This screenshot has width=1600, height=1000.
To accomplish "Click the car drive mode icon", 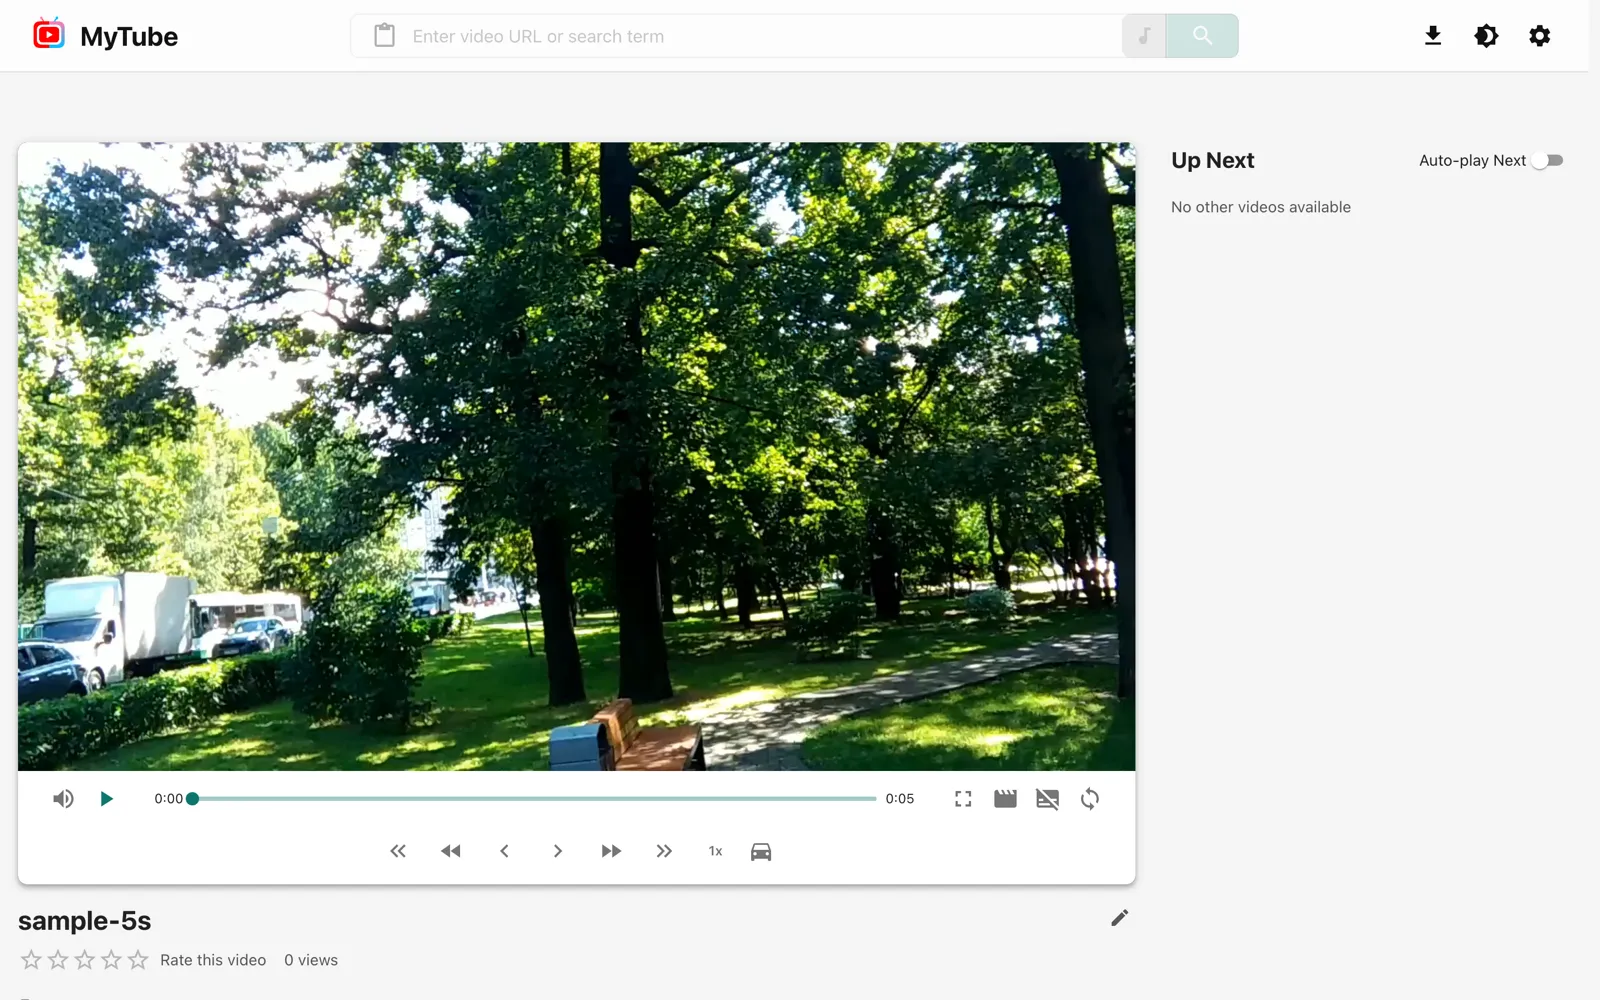I will 761,851.
